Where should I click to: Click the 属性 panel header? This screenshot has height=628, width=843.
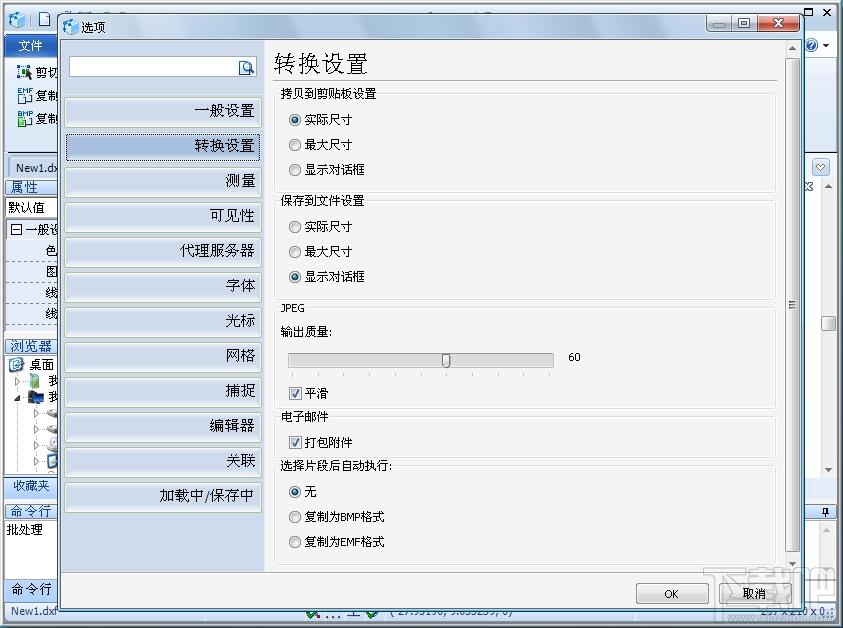coord(31,187)
